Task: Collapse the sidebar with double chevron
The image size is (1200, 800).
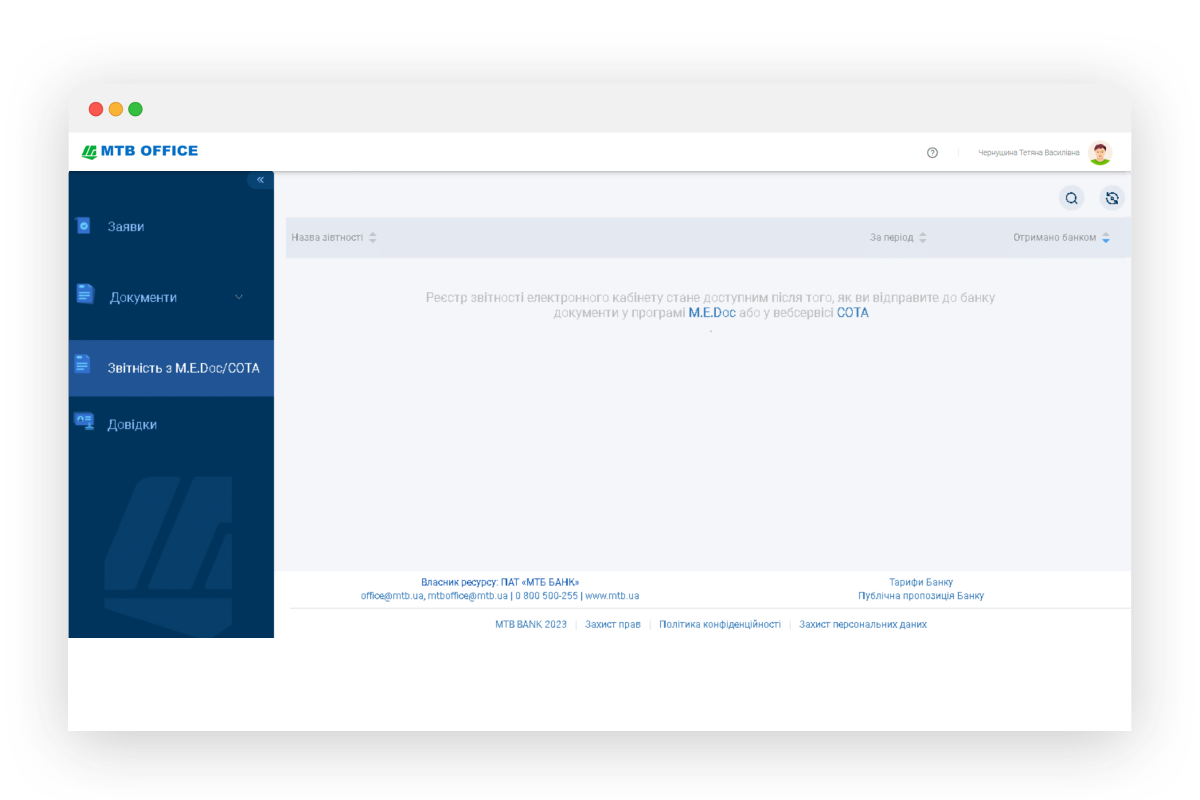Action: (260, 180)
